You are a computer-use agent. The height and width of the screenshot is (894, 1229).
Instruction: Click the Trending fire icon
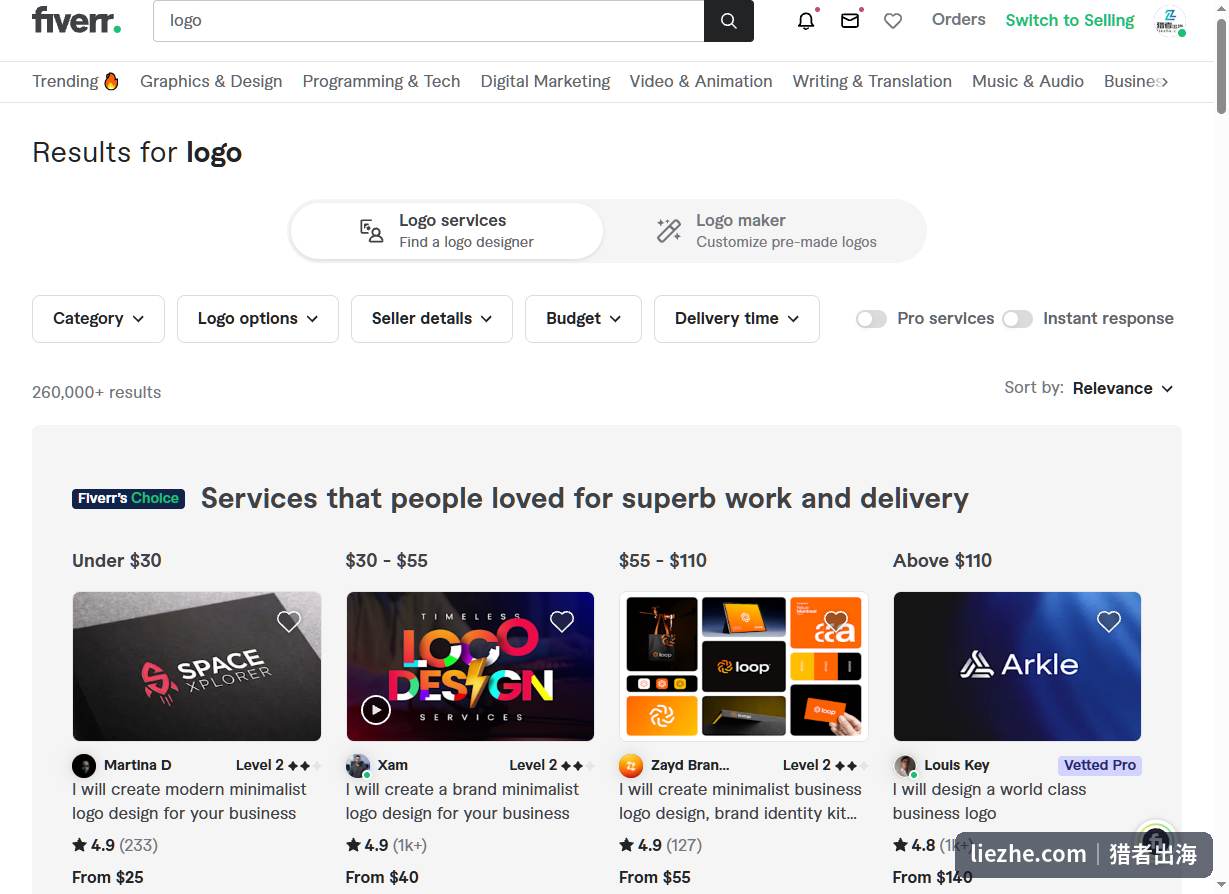(111, 81)
